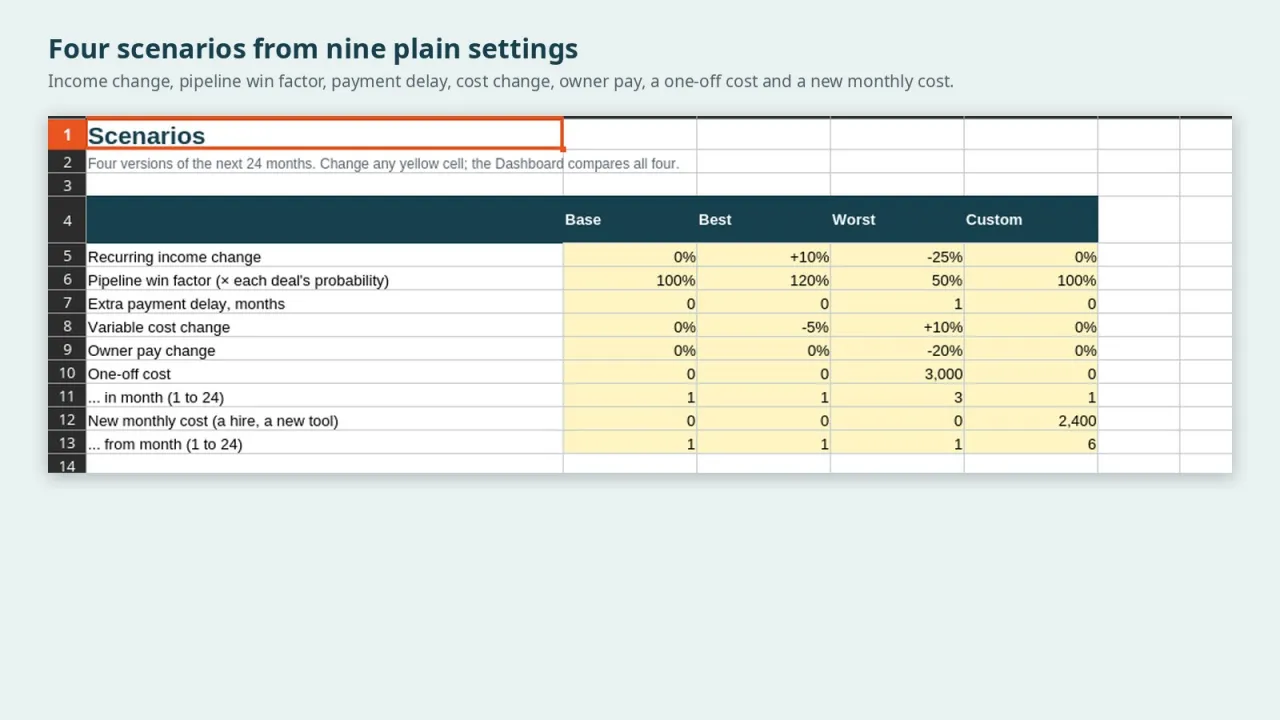The height and width of the screenshot is (720, 1280).
Task: Click Base recurring income change "0%"
Action: coord(630,257)
